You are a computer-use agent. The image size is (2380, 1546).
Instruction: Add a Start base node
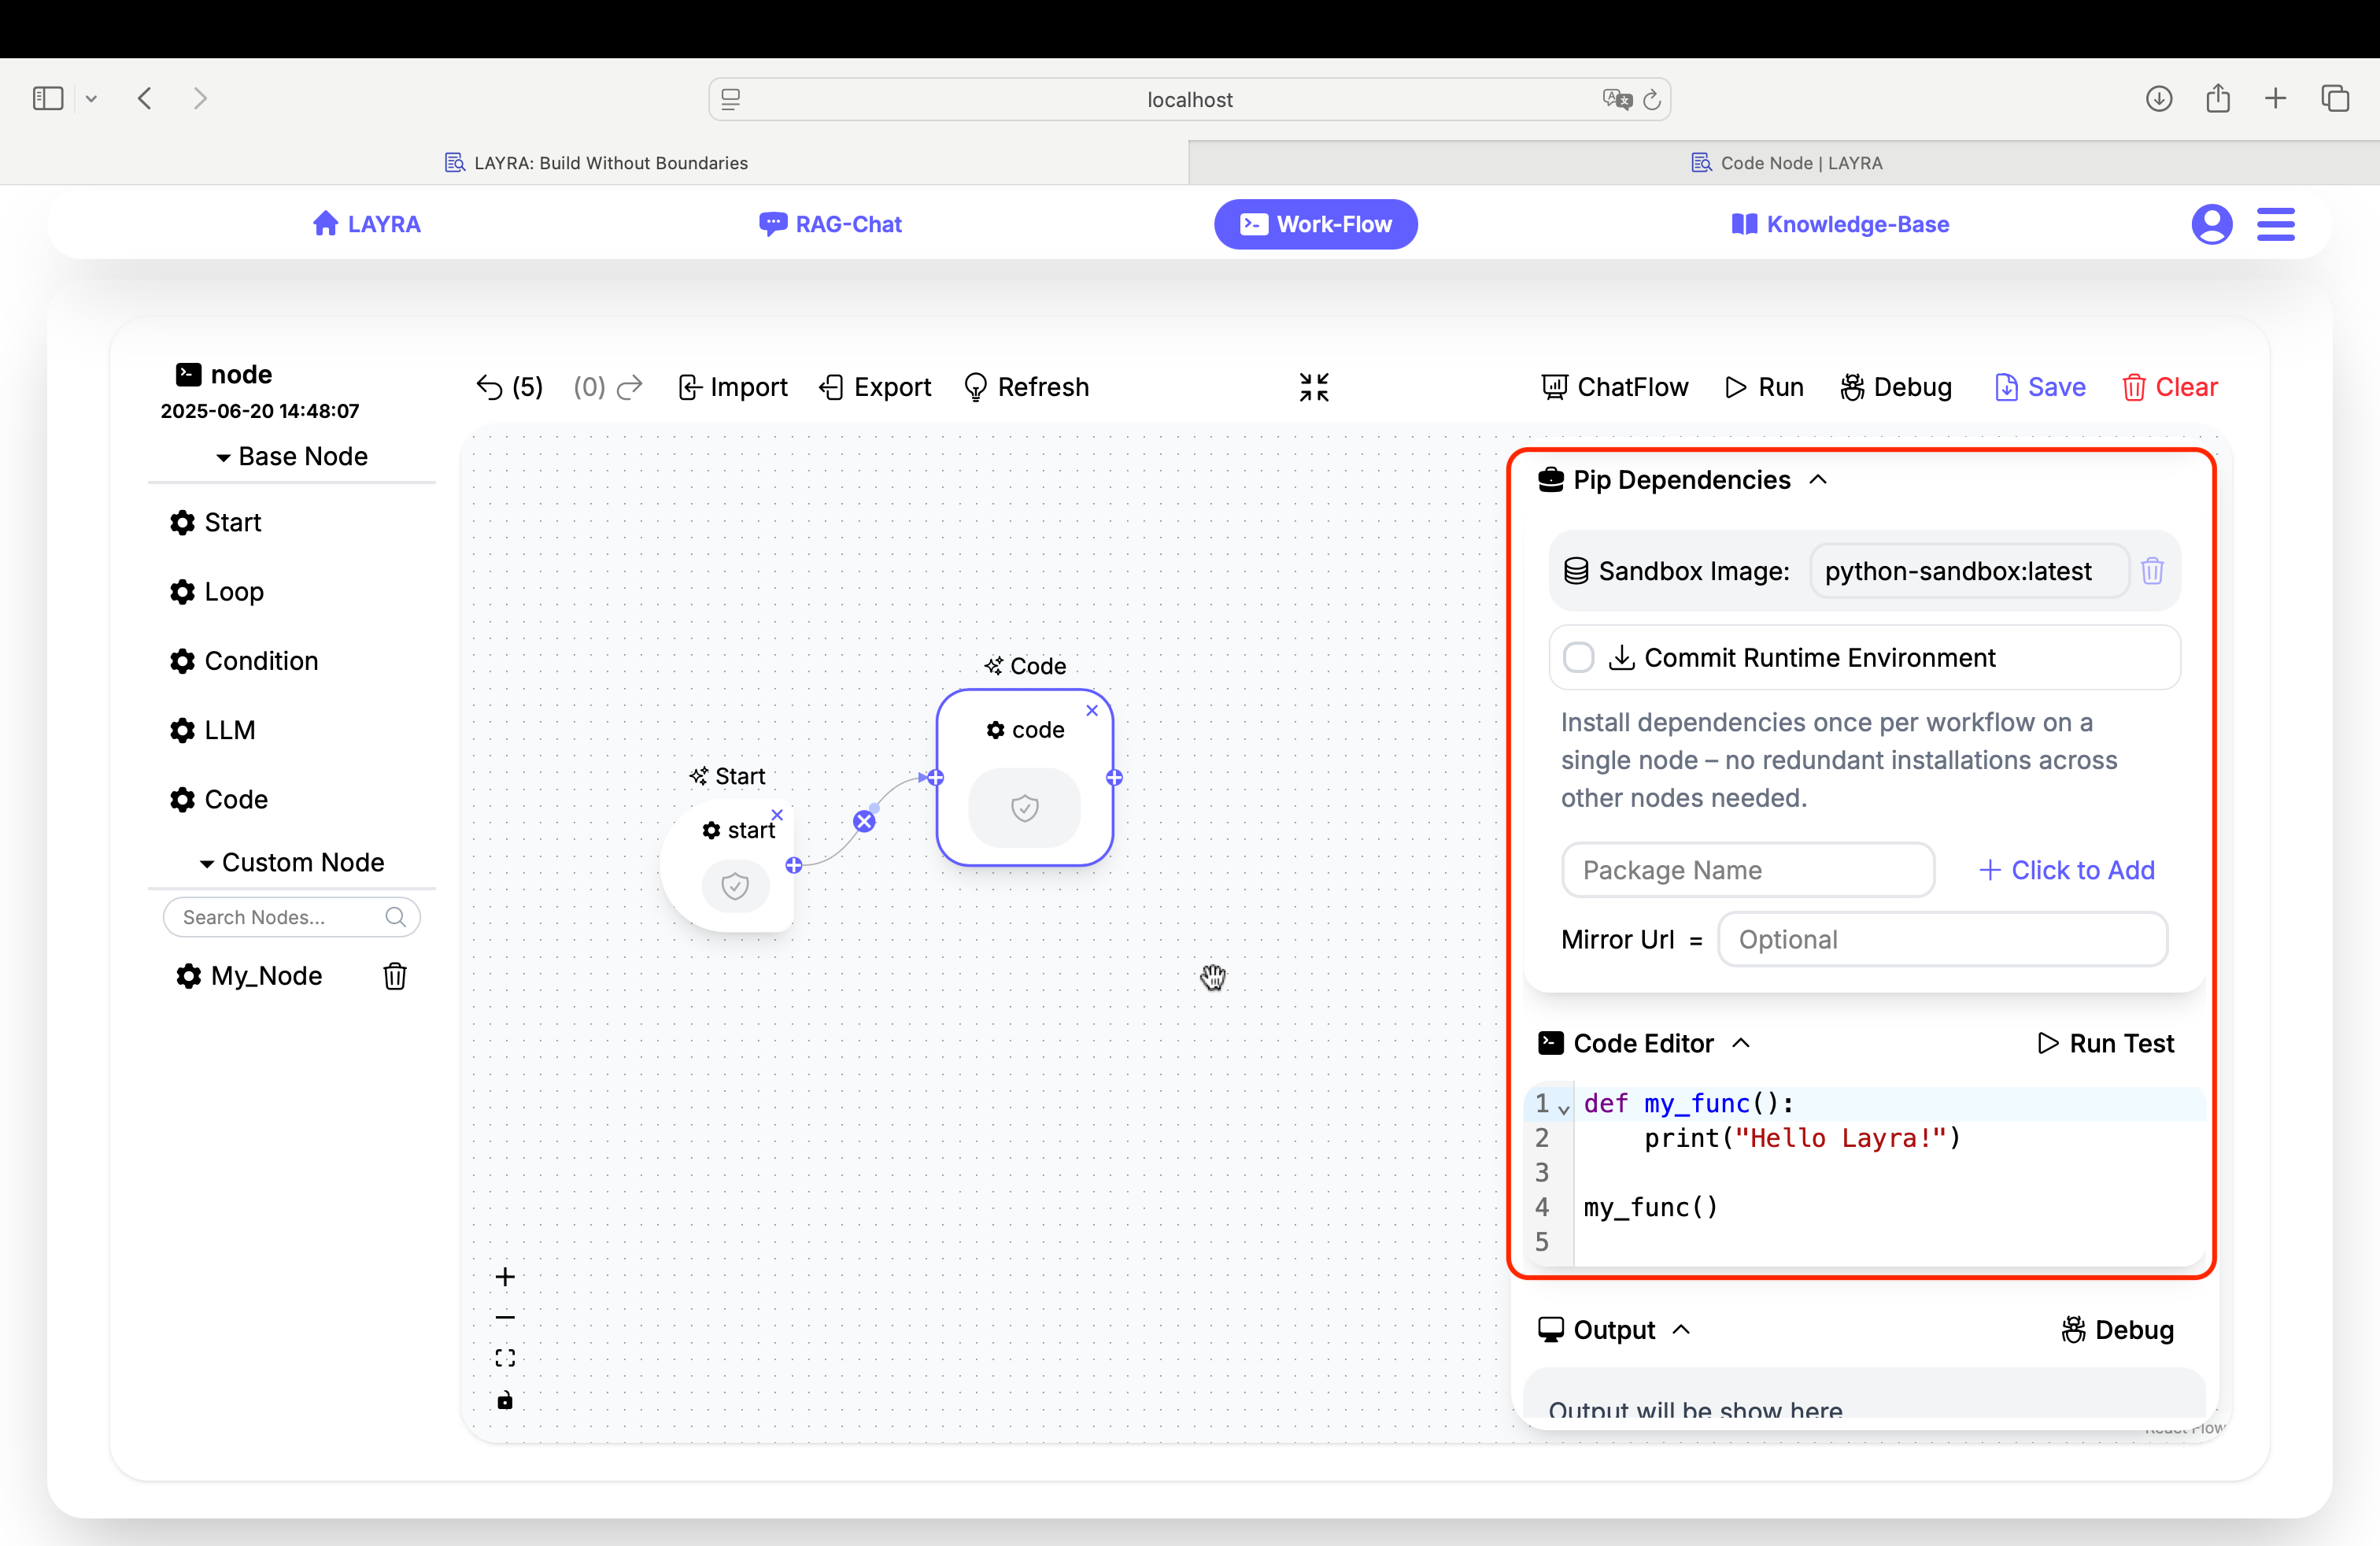(x=215, y=522)
